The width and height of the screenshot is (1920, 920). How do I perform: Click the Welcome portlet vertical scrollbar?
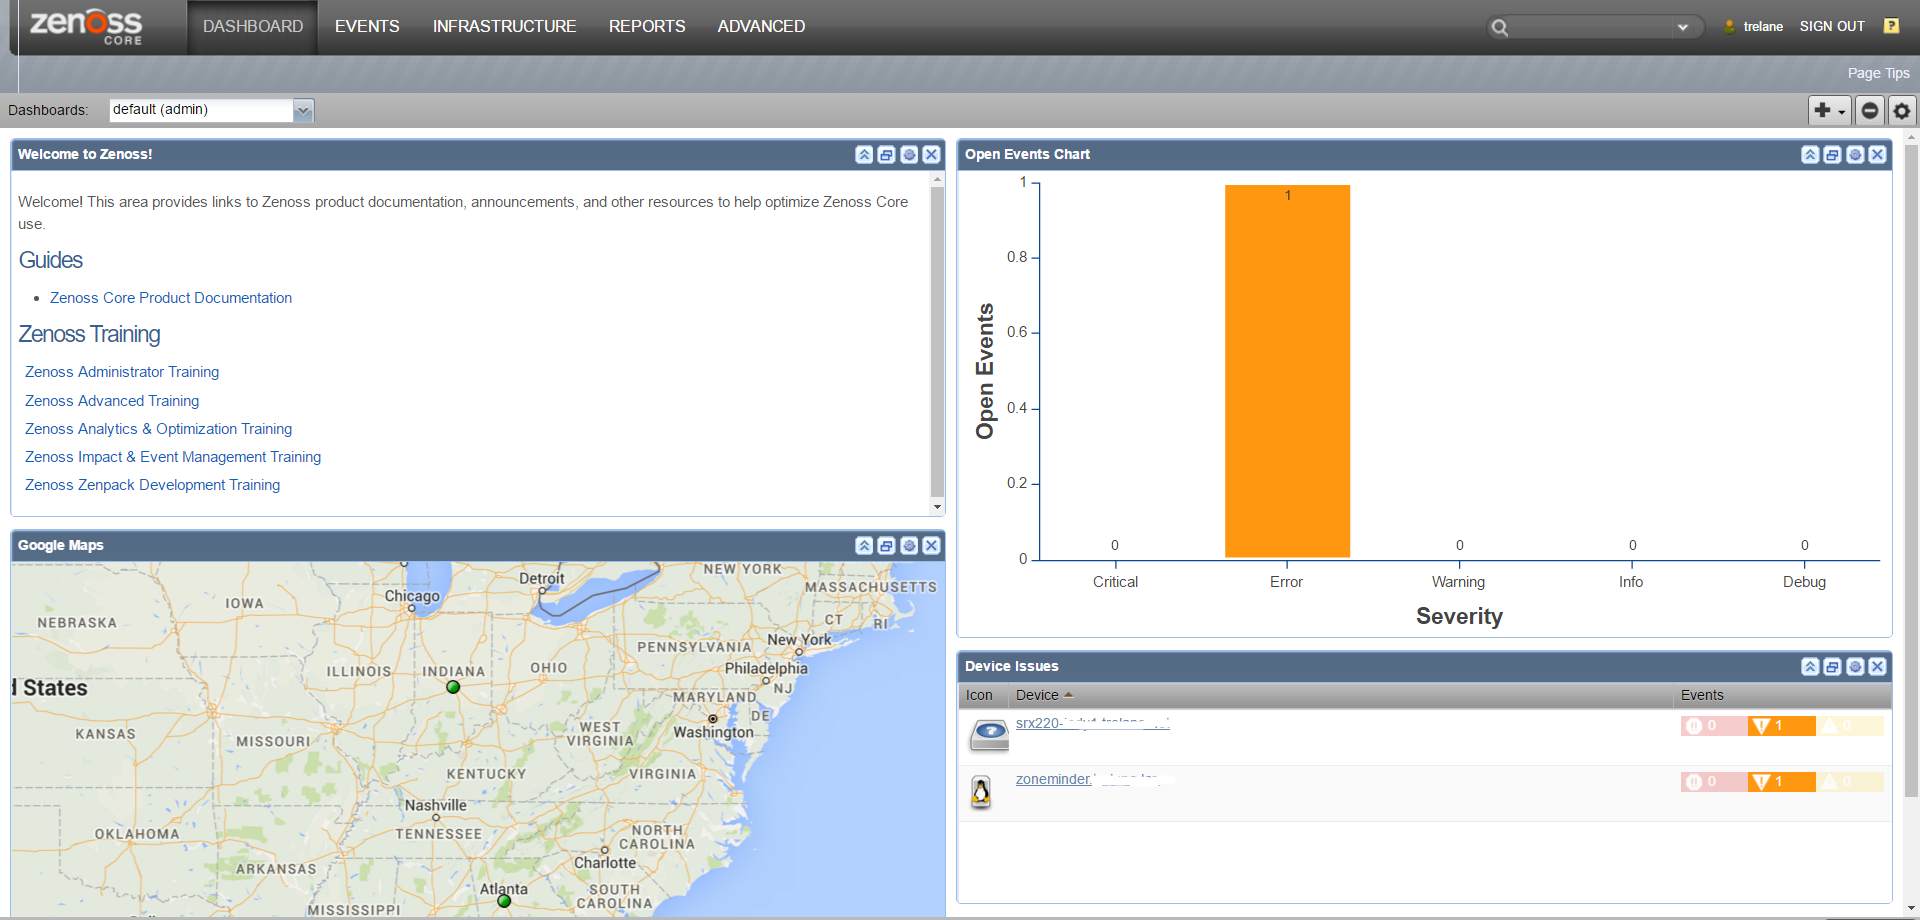click(x=937, y=340)
